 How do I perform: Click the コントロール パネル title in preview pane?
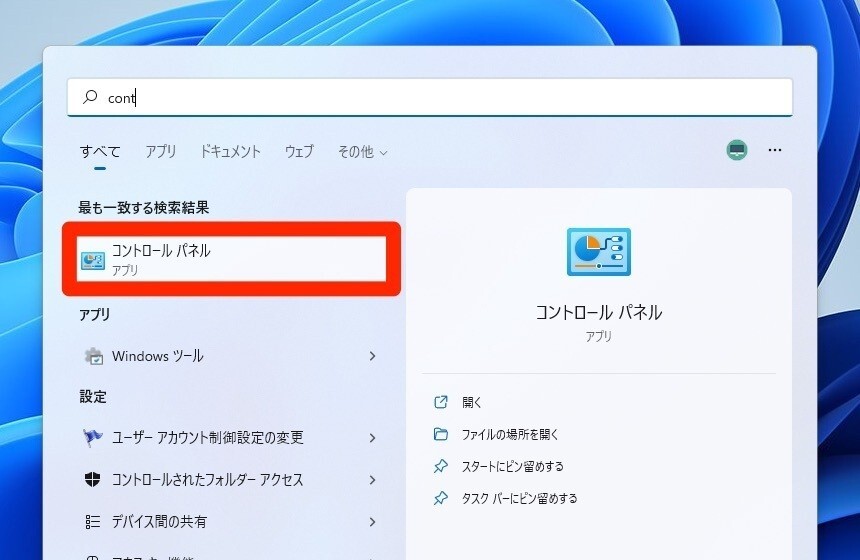coord(598,313)
